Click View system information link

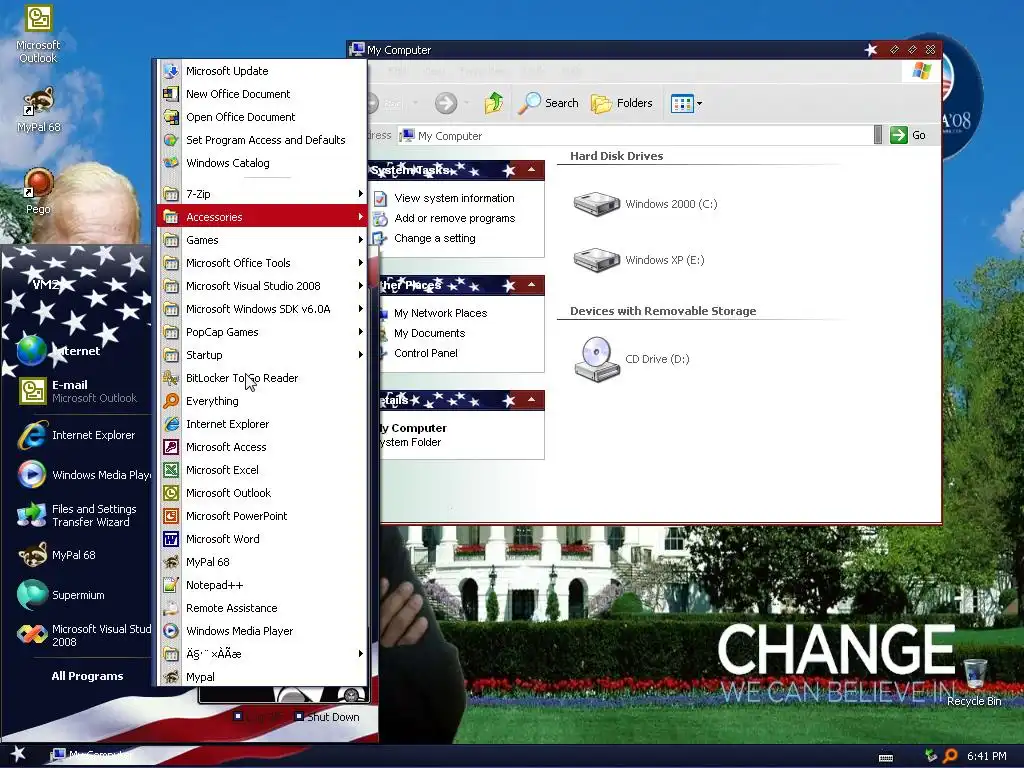pos(454,198)
